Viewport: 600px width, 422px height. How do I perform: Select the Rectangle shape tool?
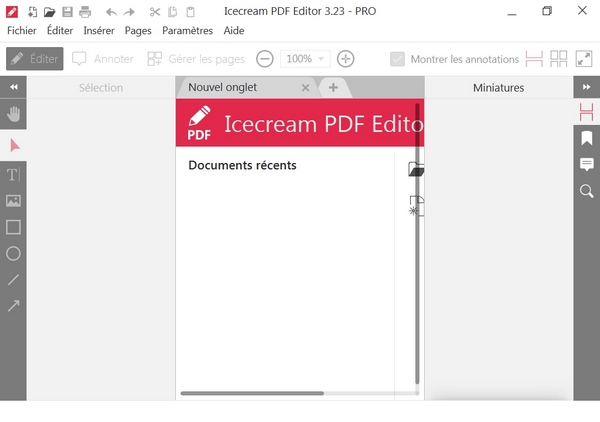13,227
